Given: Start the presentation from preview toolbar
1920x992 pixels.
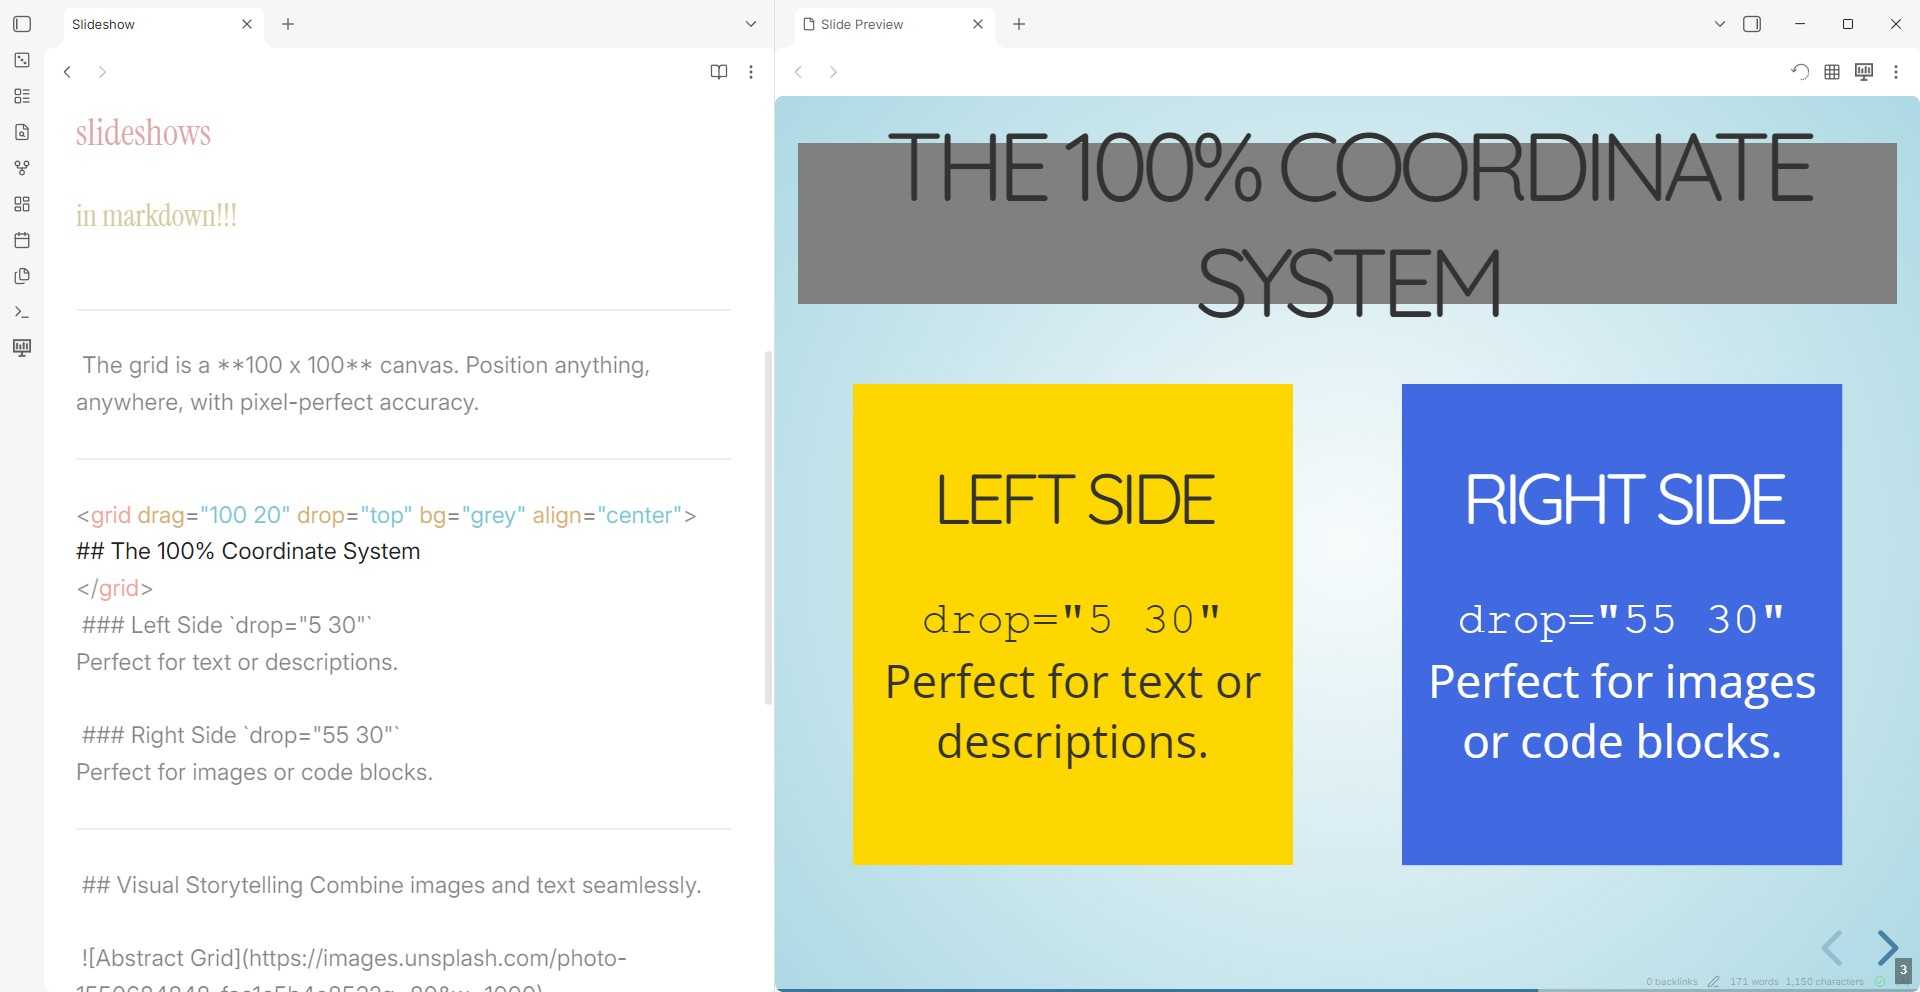Looking at the screenshot, I should point(1864,72).
